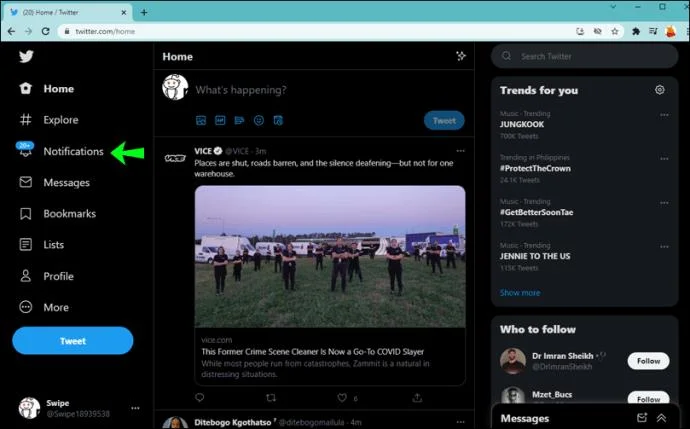Reply to the VICE tweet

tap(200, 398)
